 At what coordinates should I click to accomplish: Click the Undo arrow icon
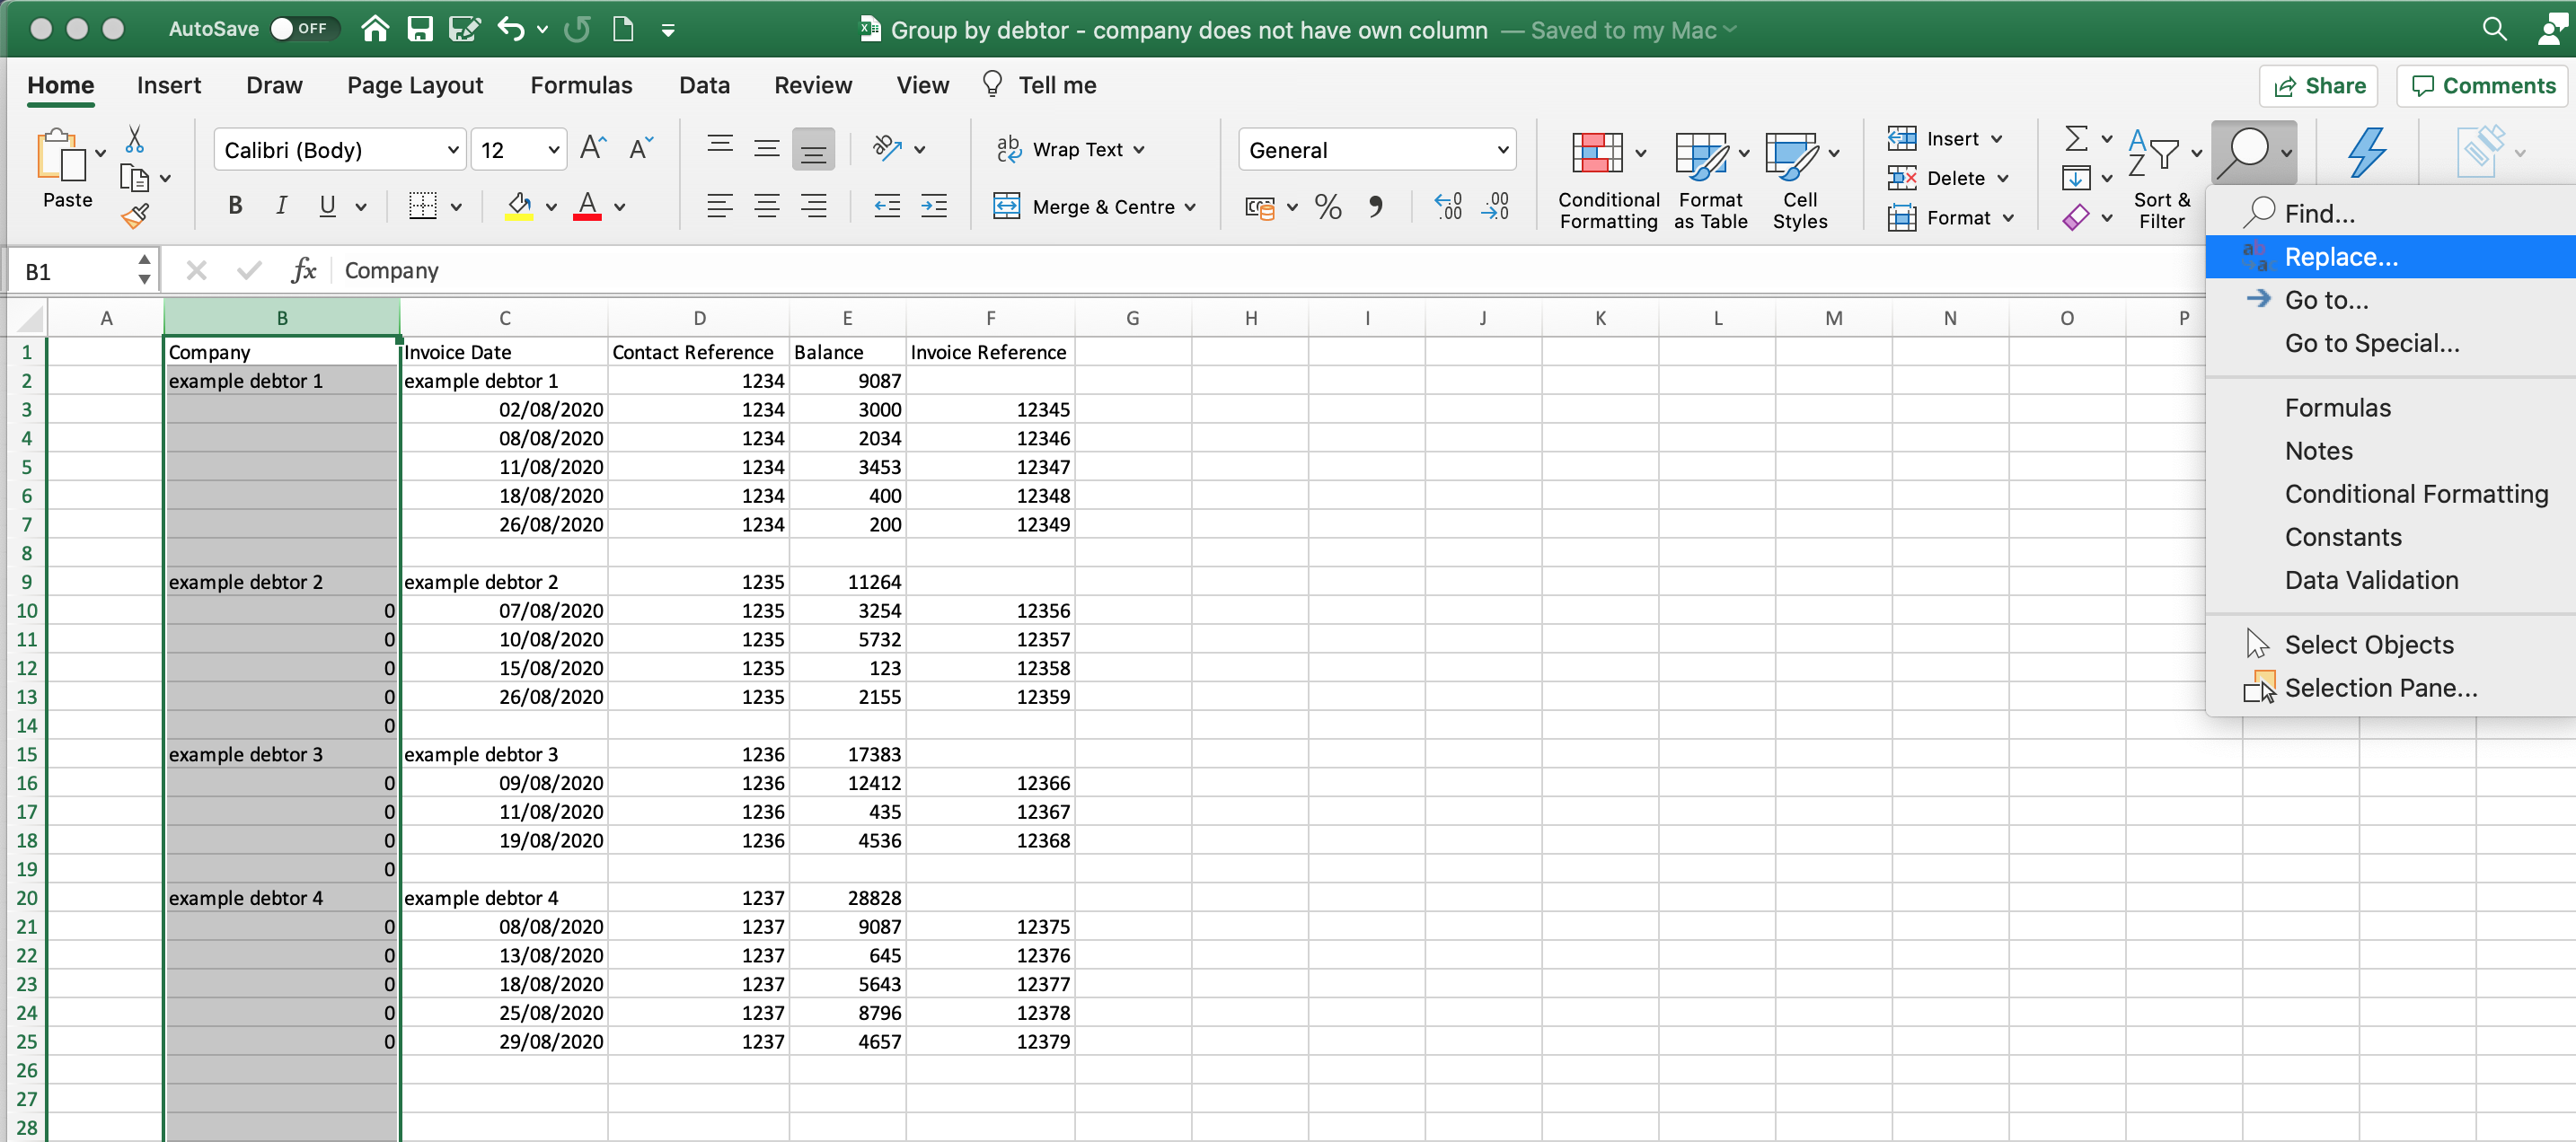511,29
